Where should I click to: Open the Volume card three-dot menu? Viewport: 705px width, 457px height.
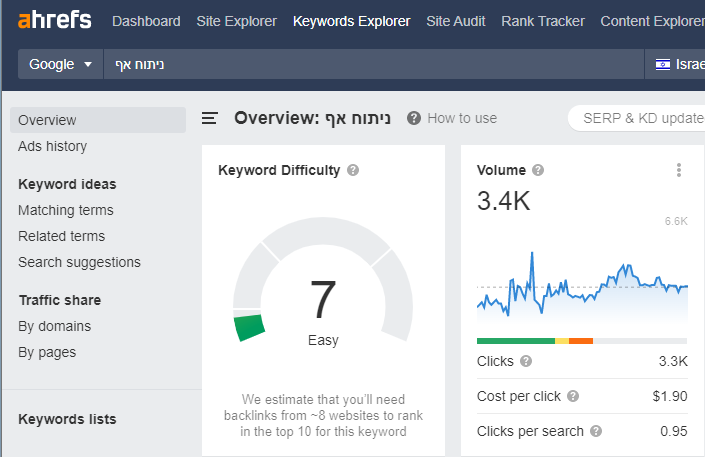click(x=679, y=170)
